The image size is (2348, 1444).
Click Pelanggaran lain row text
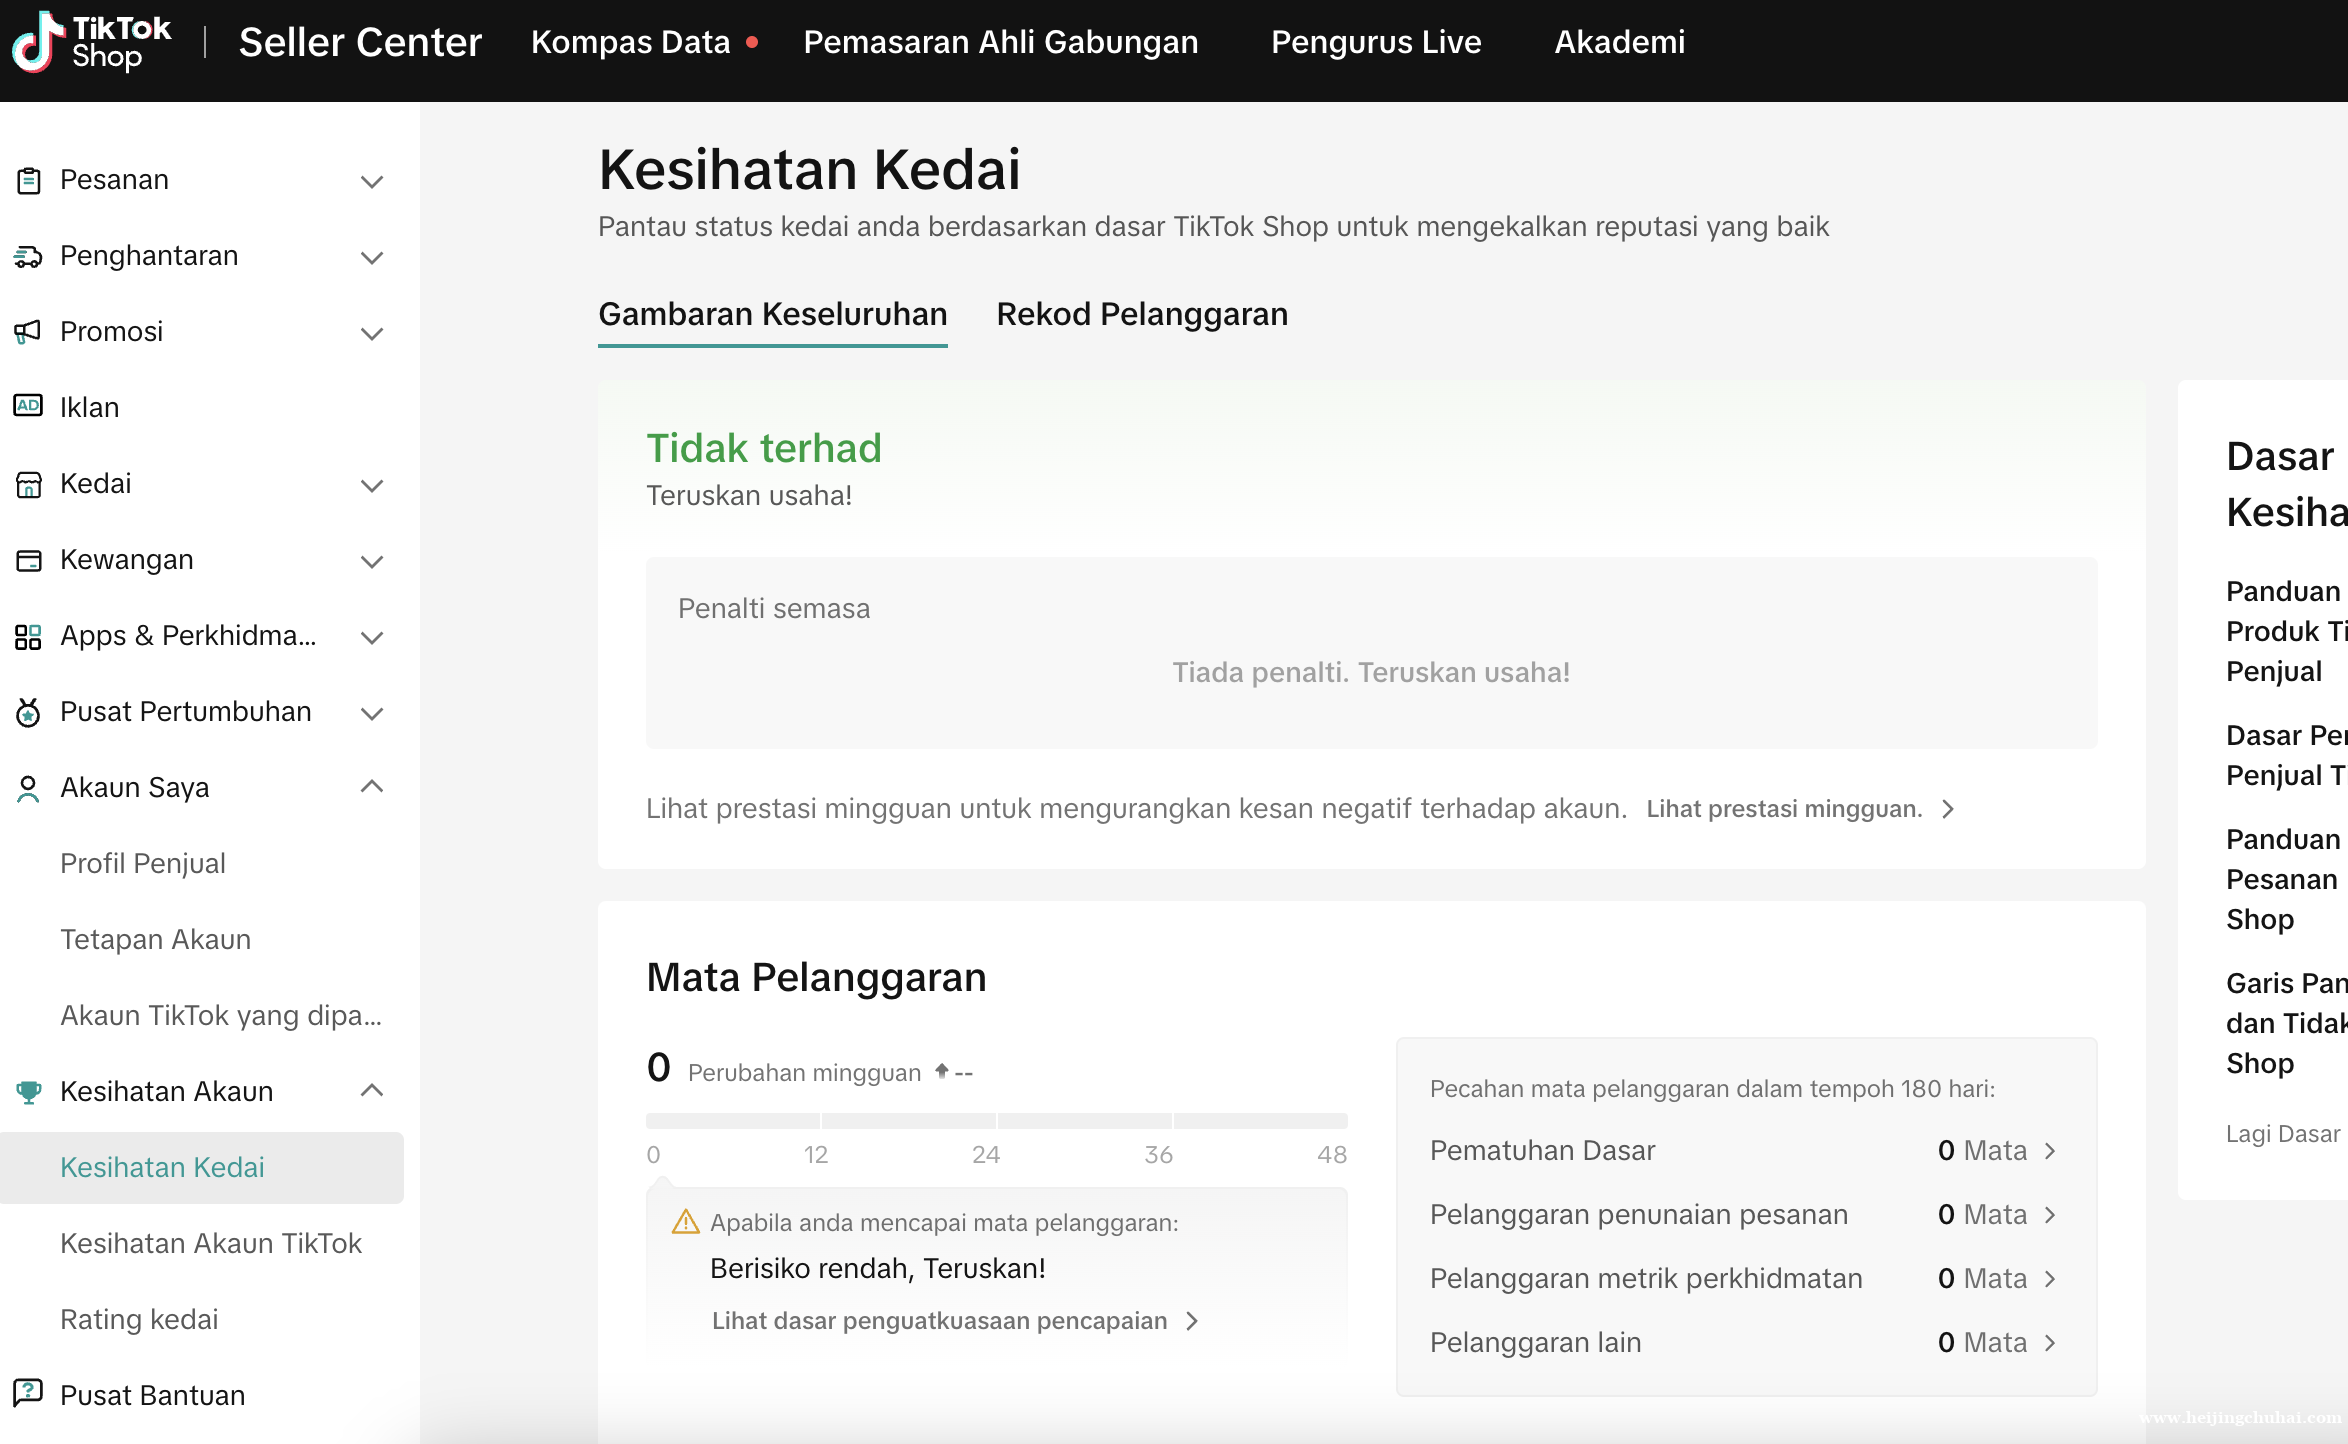tap(1535, 1343)
